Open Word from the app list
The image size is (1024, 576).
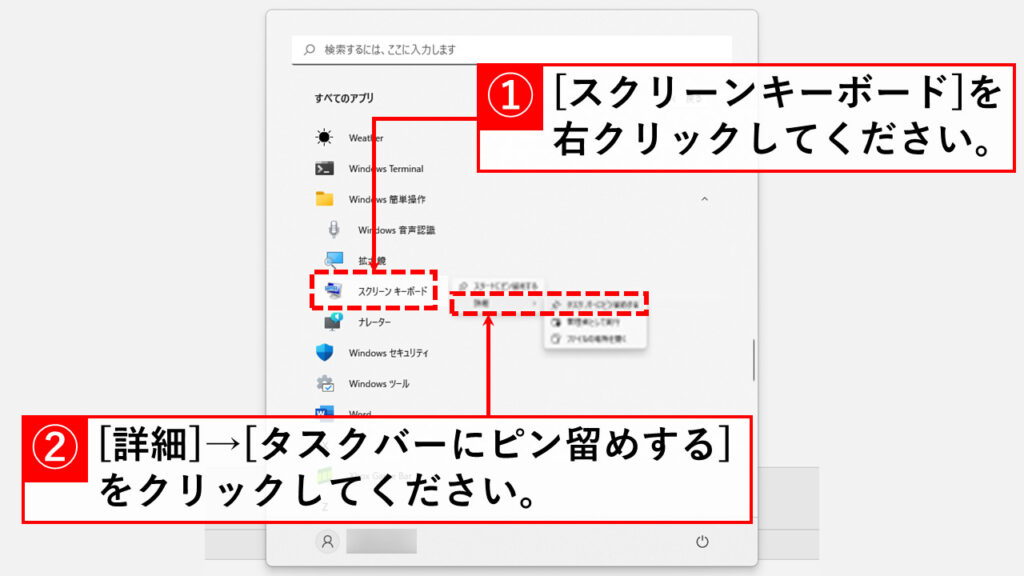(x=344, y=412)
